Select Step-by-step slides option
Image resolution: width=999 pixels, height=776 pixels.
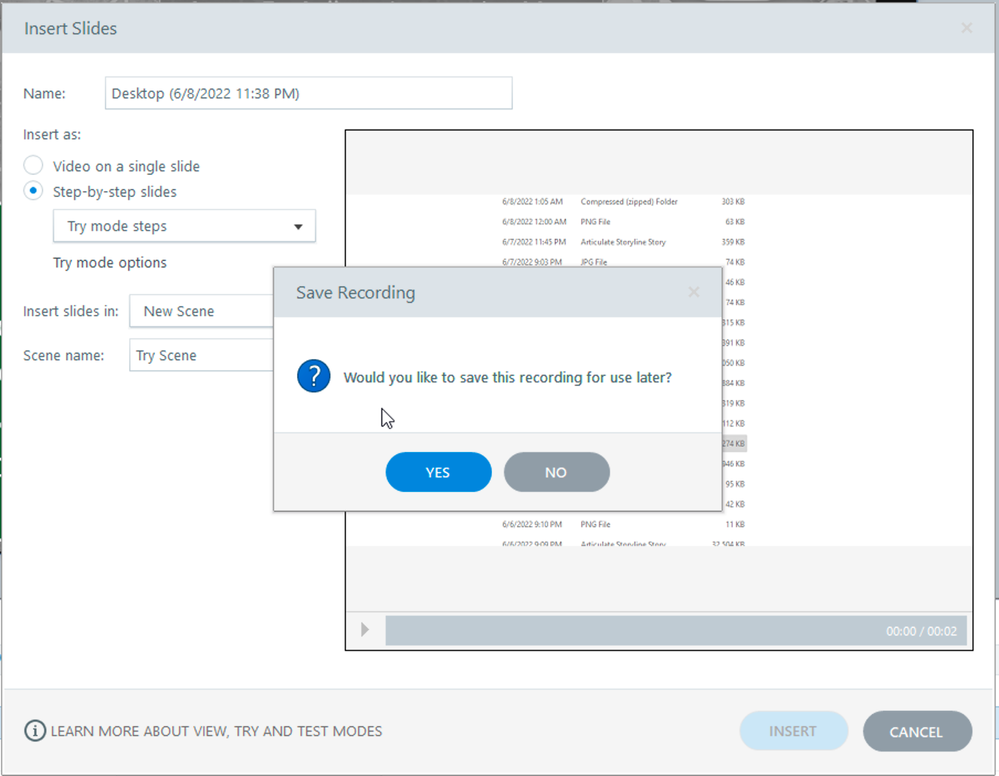point(34,191)
